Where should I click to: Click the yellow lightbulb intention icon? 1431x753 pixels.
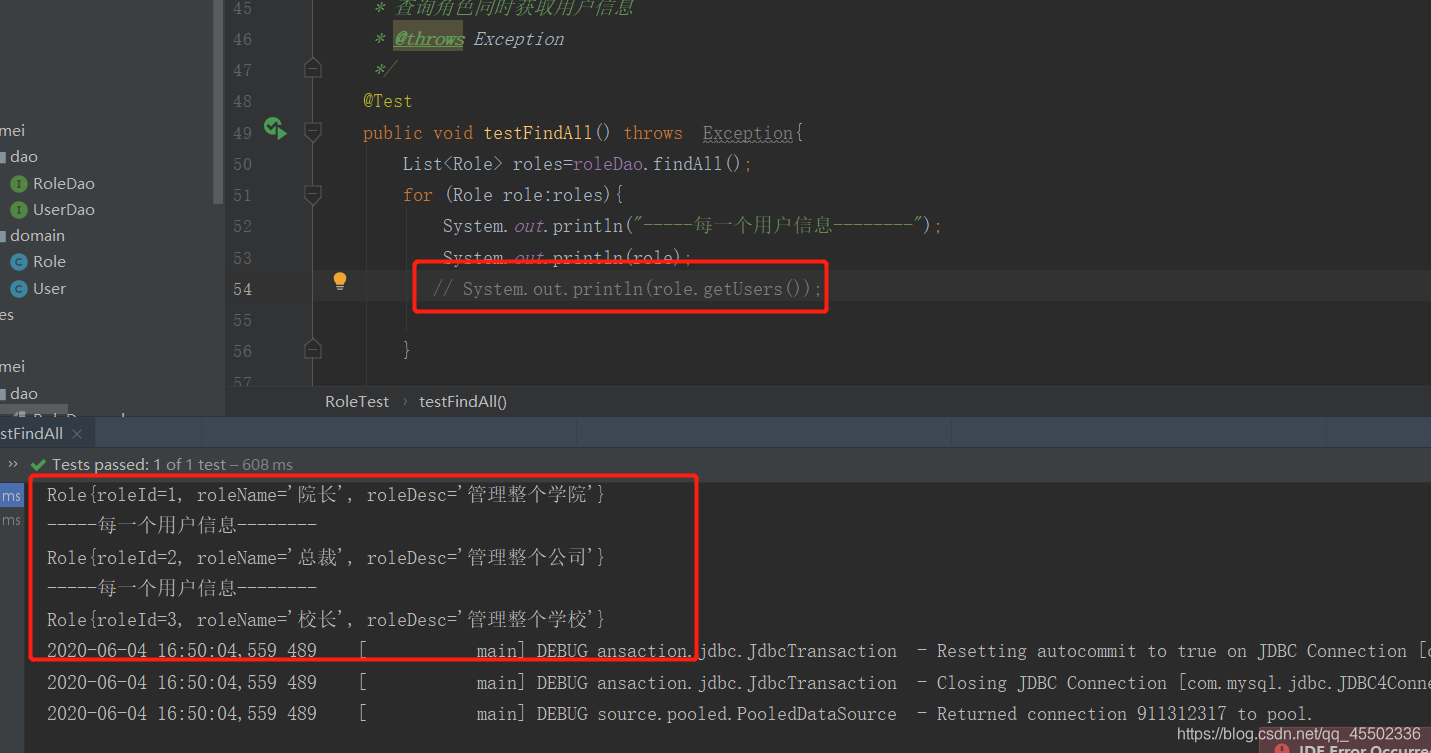coord(340,281)
